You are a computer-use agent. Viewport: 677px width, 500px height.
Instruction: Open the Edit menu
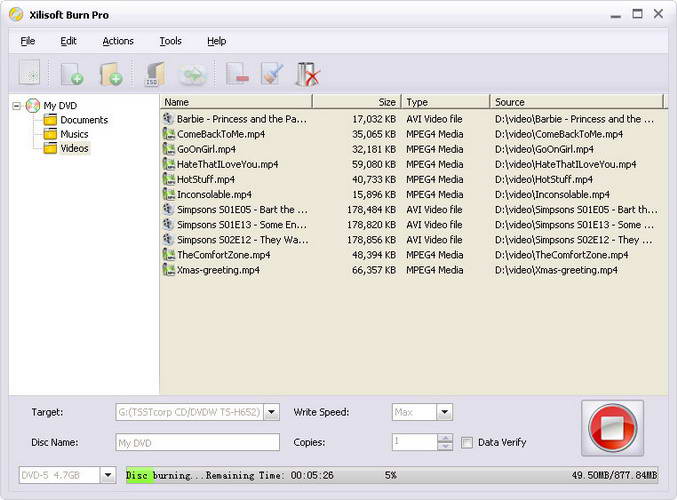[68, 41]
